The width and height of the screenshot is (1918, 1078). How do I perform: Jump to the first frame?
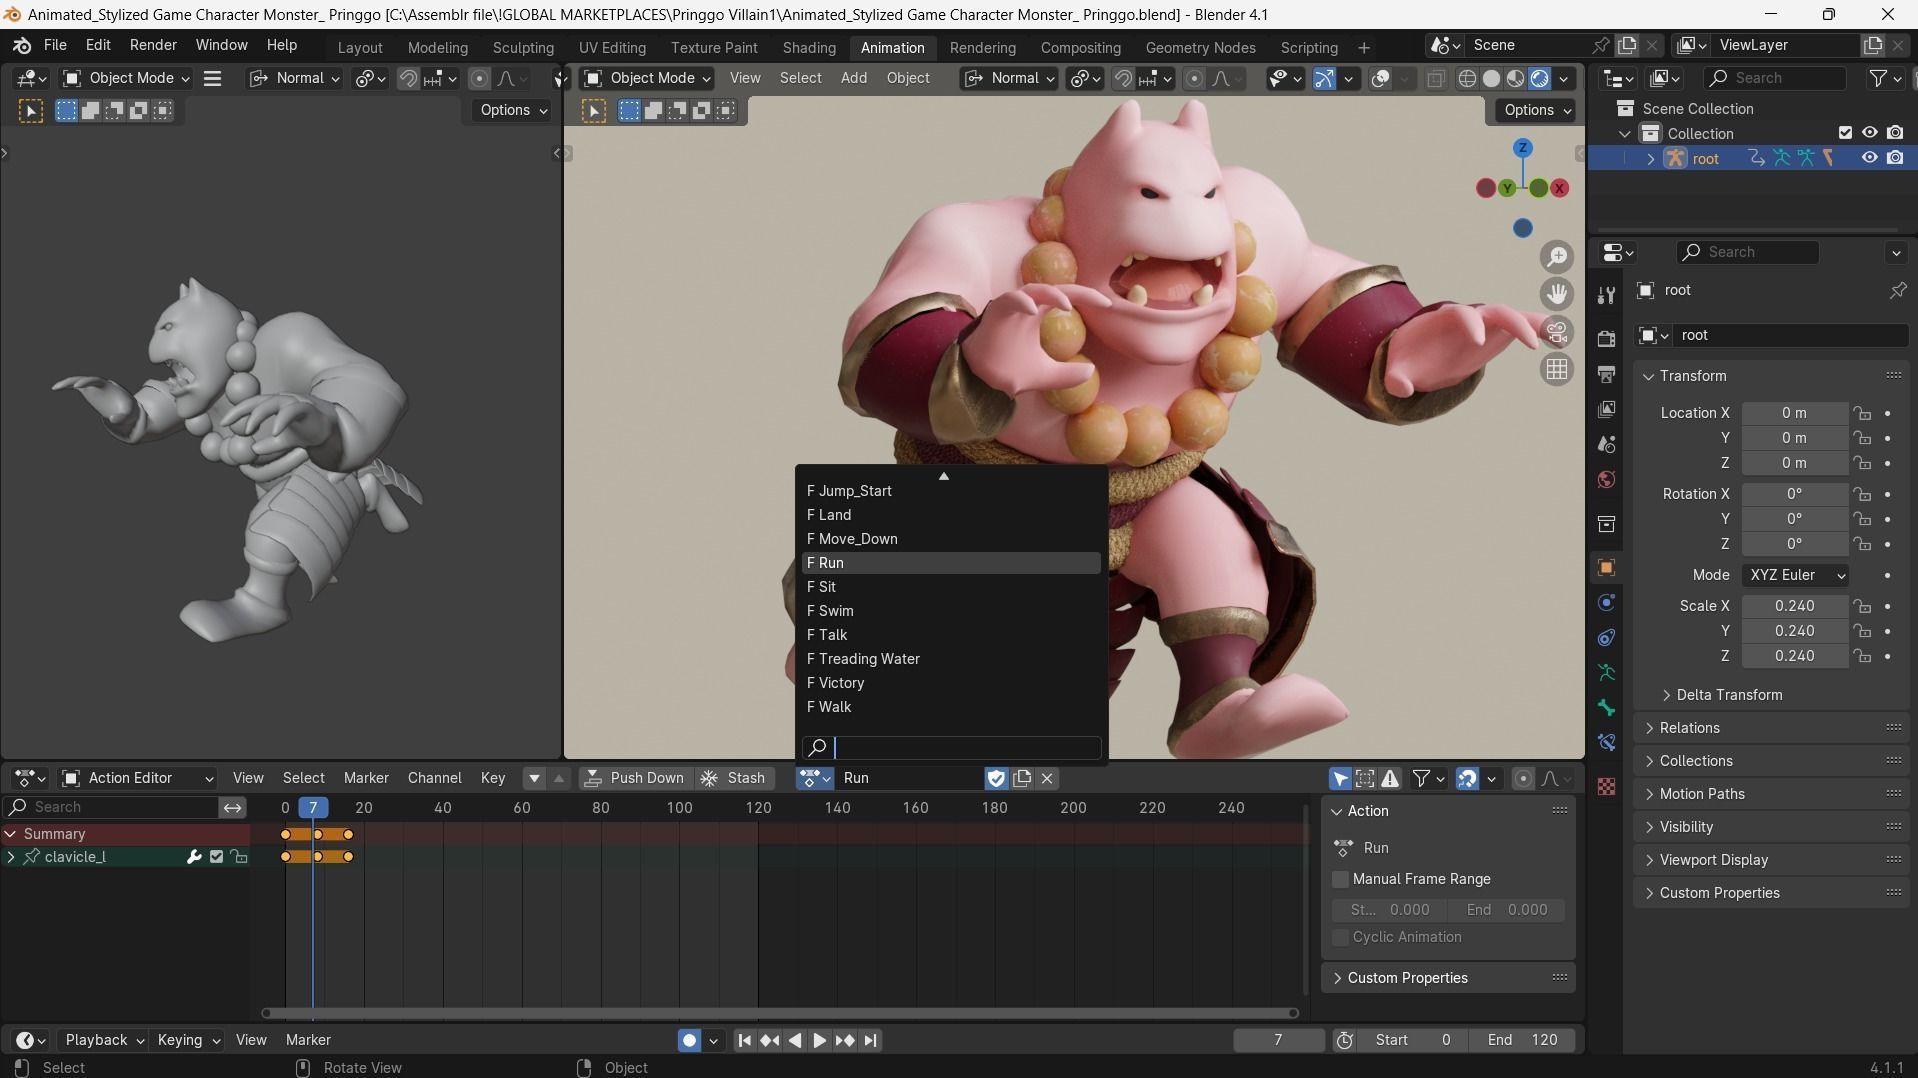click(744, 1040)
